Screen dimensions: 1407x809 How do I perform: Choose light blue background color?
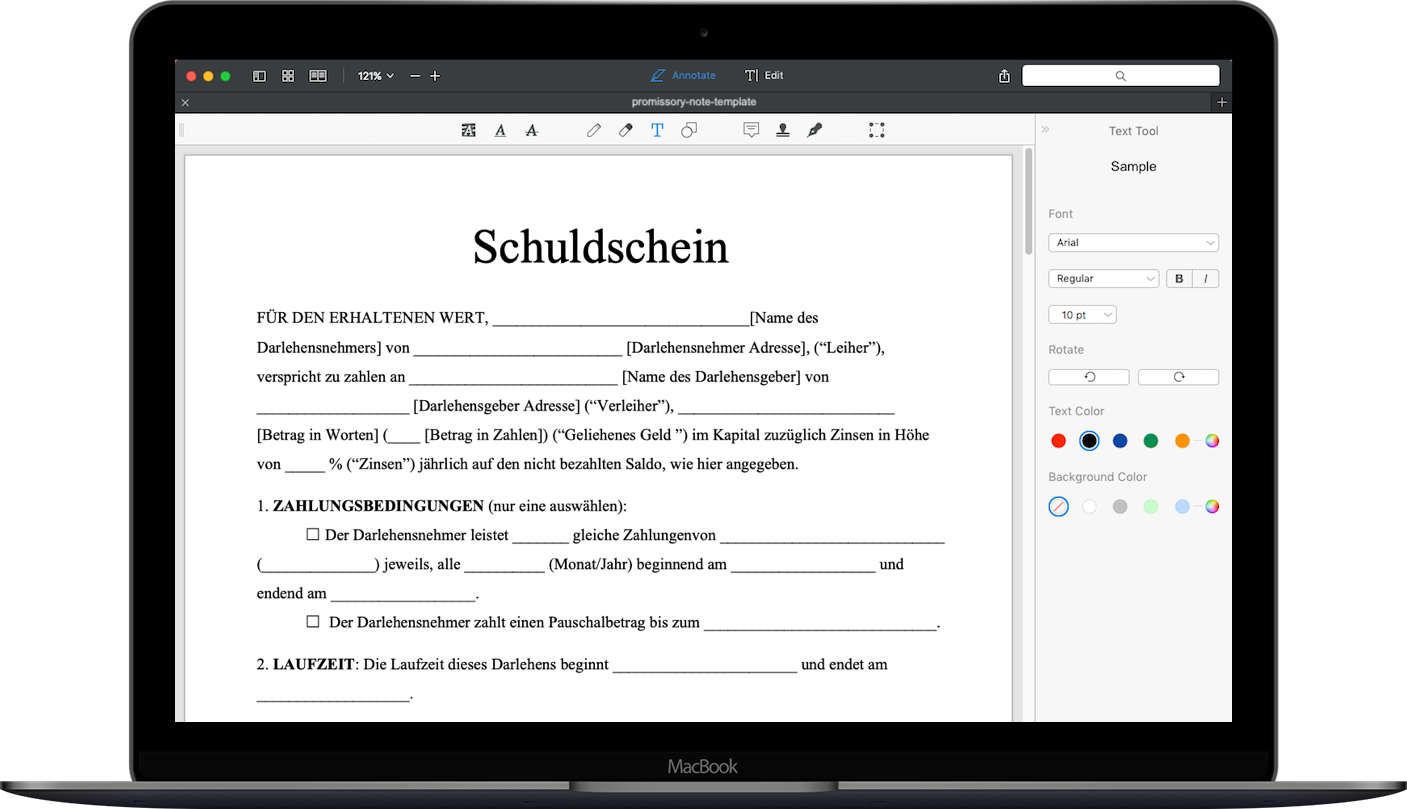(x=1182, y=507)
